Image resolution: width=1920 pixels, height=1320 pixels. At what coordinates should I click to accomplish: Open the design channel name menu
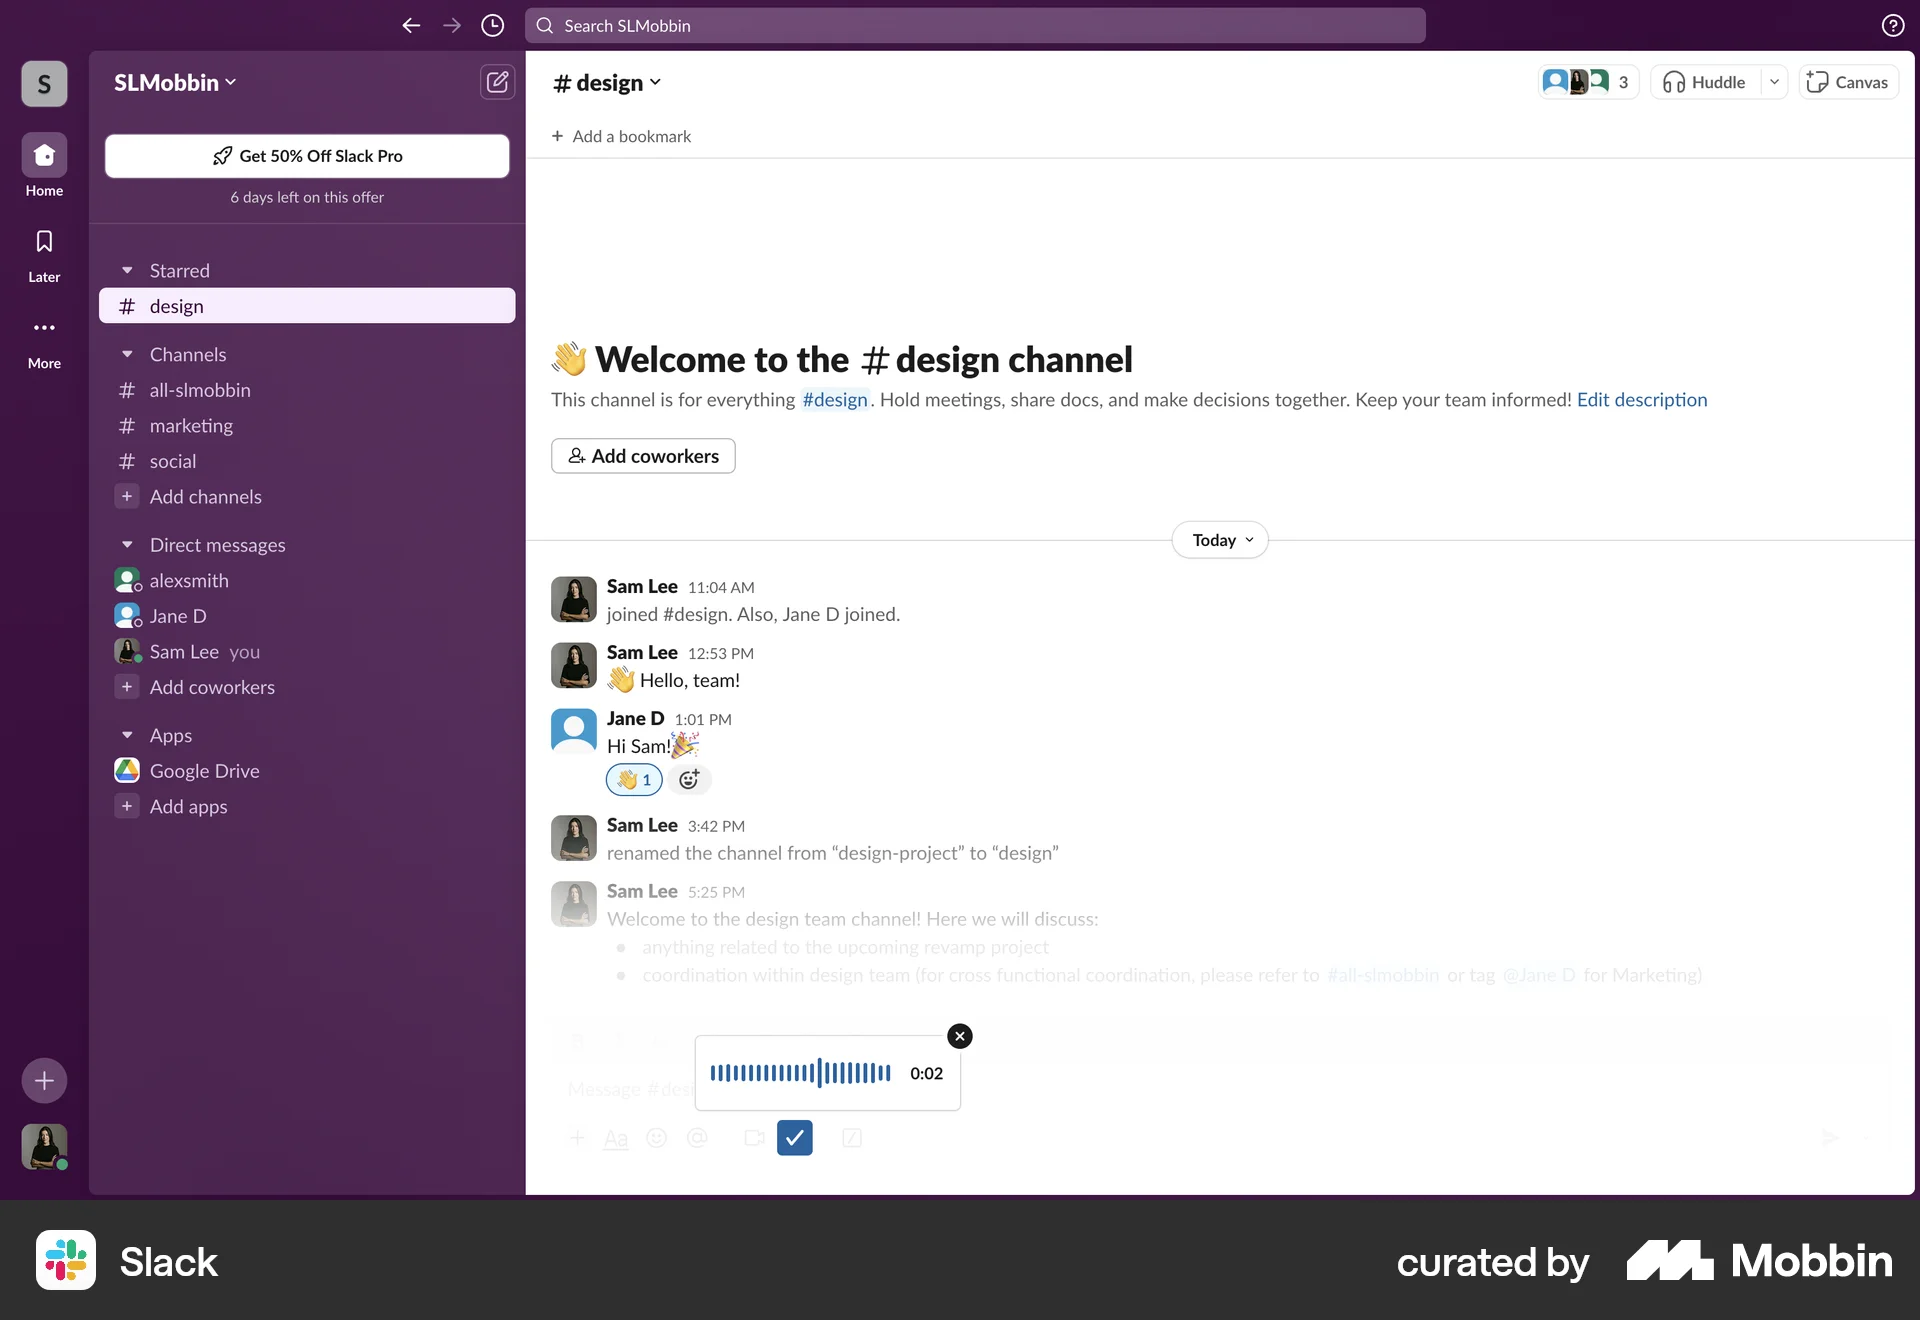click(x=607, y=82)
